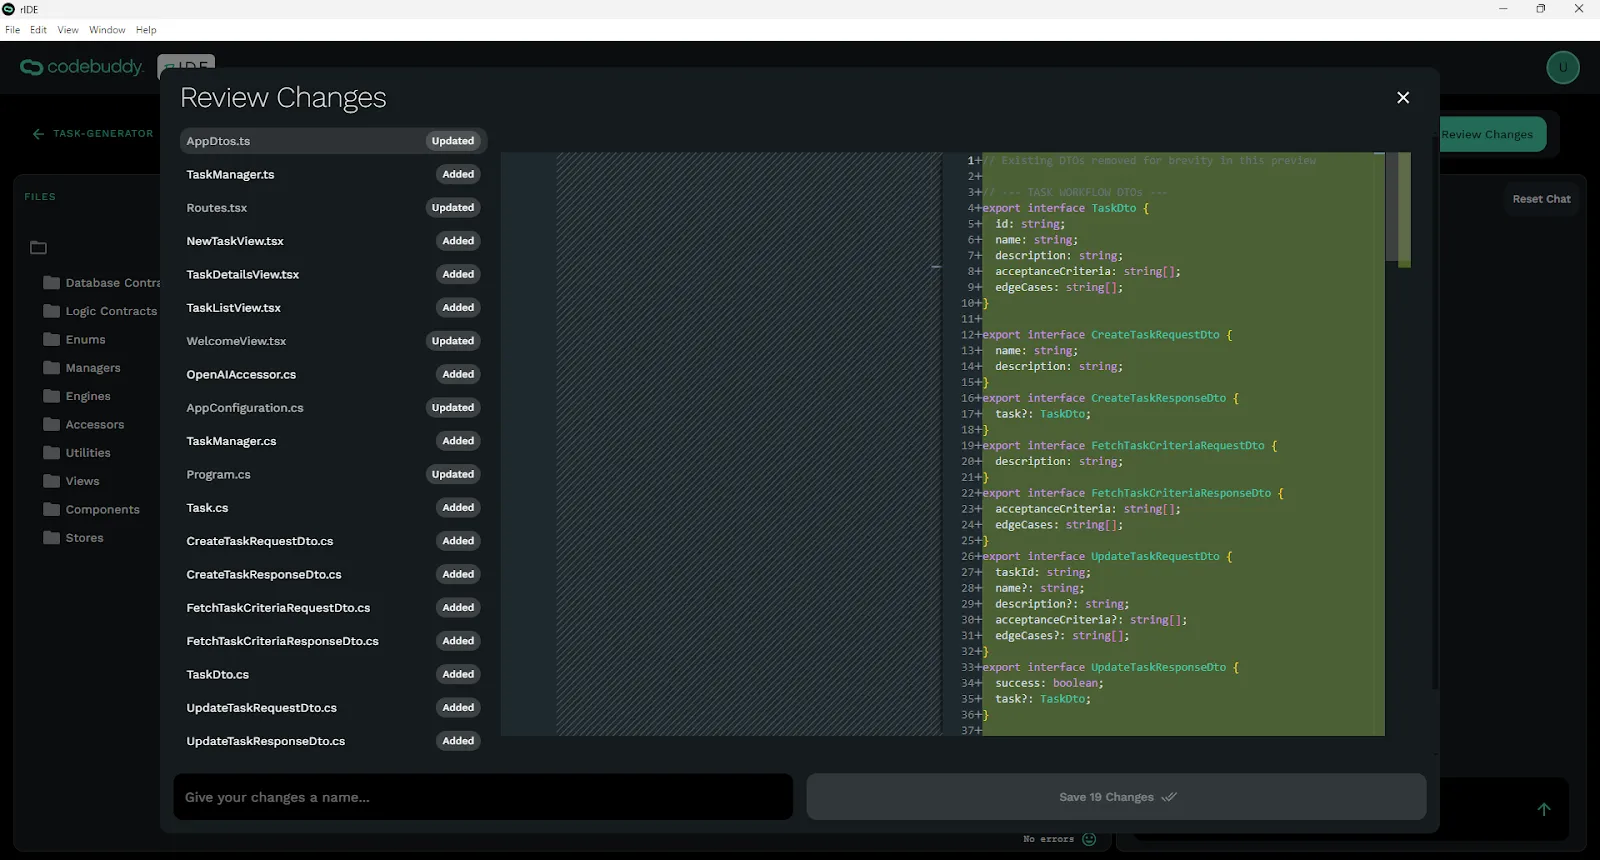Screen dimensions: 1600x860
Task: Close the Review Changes dialog
Action: point(1403,97)
